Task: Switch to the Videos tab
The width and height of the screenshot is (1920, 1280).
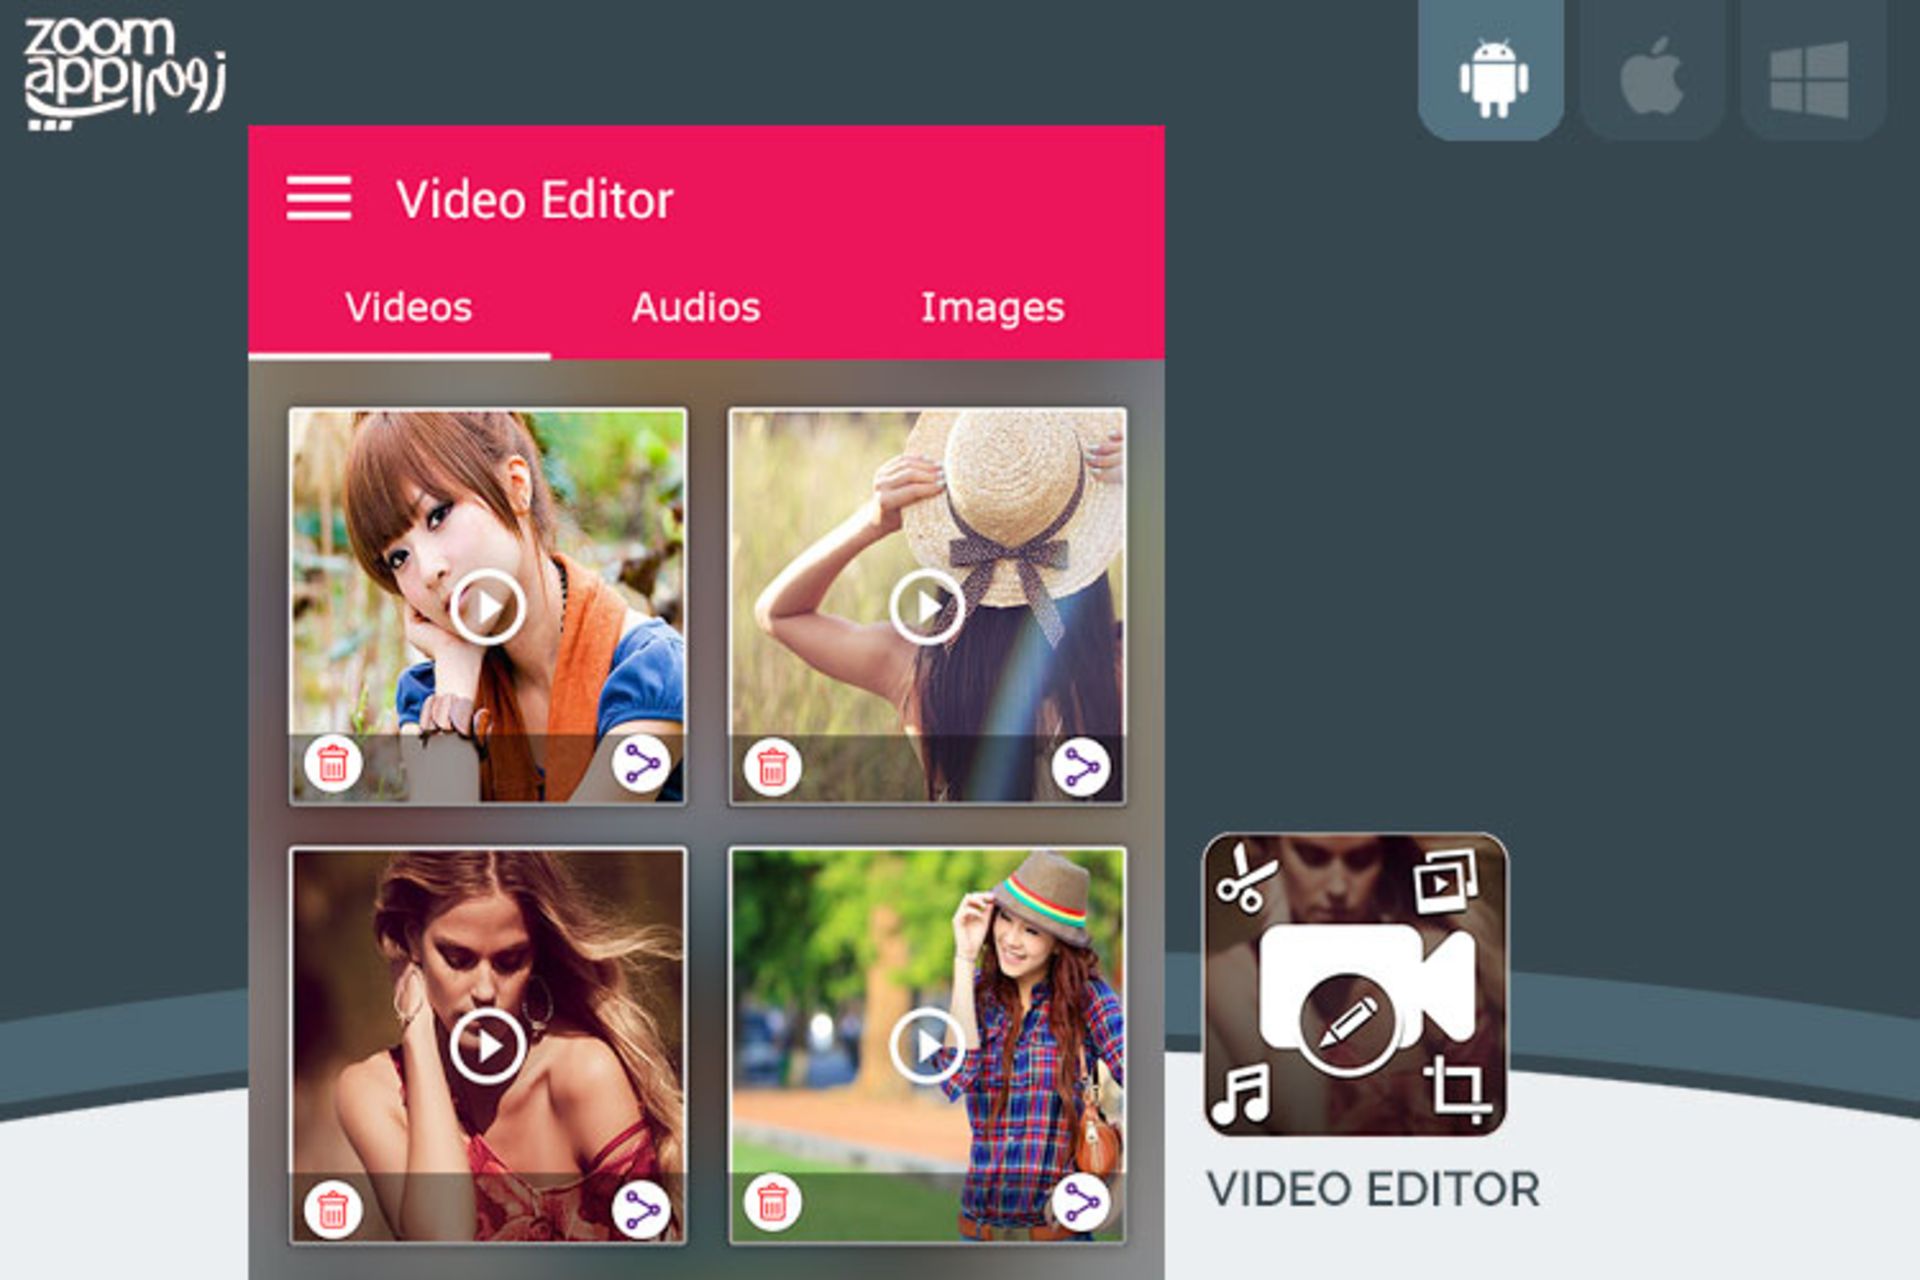Action: click(x=408, y=307)
